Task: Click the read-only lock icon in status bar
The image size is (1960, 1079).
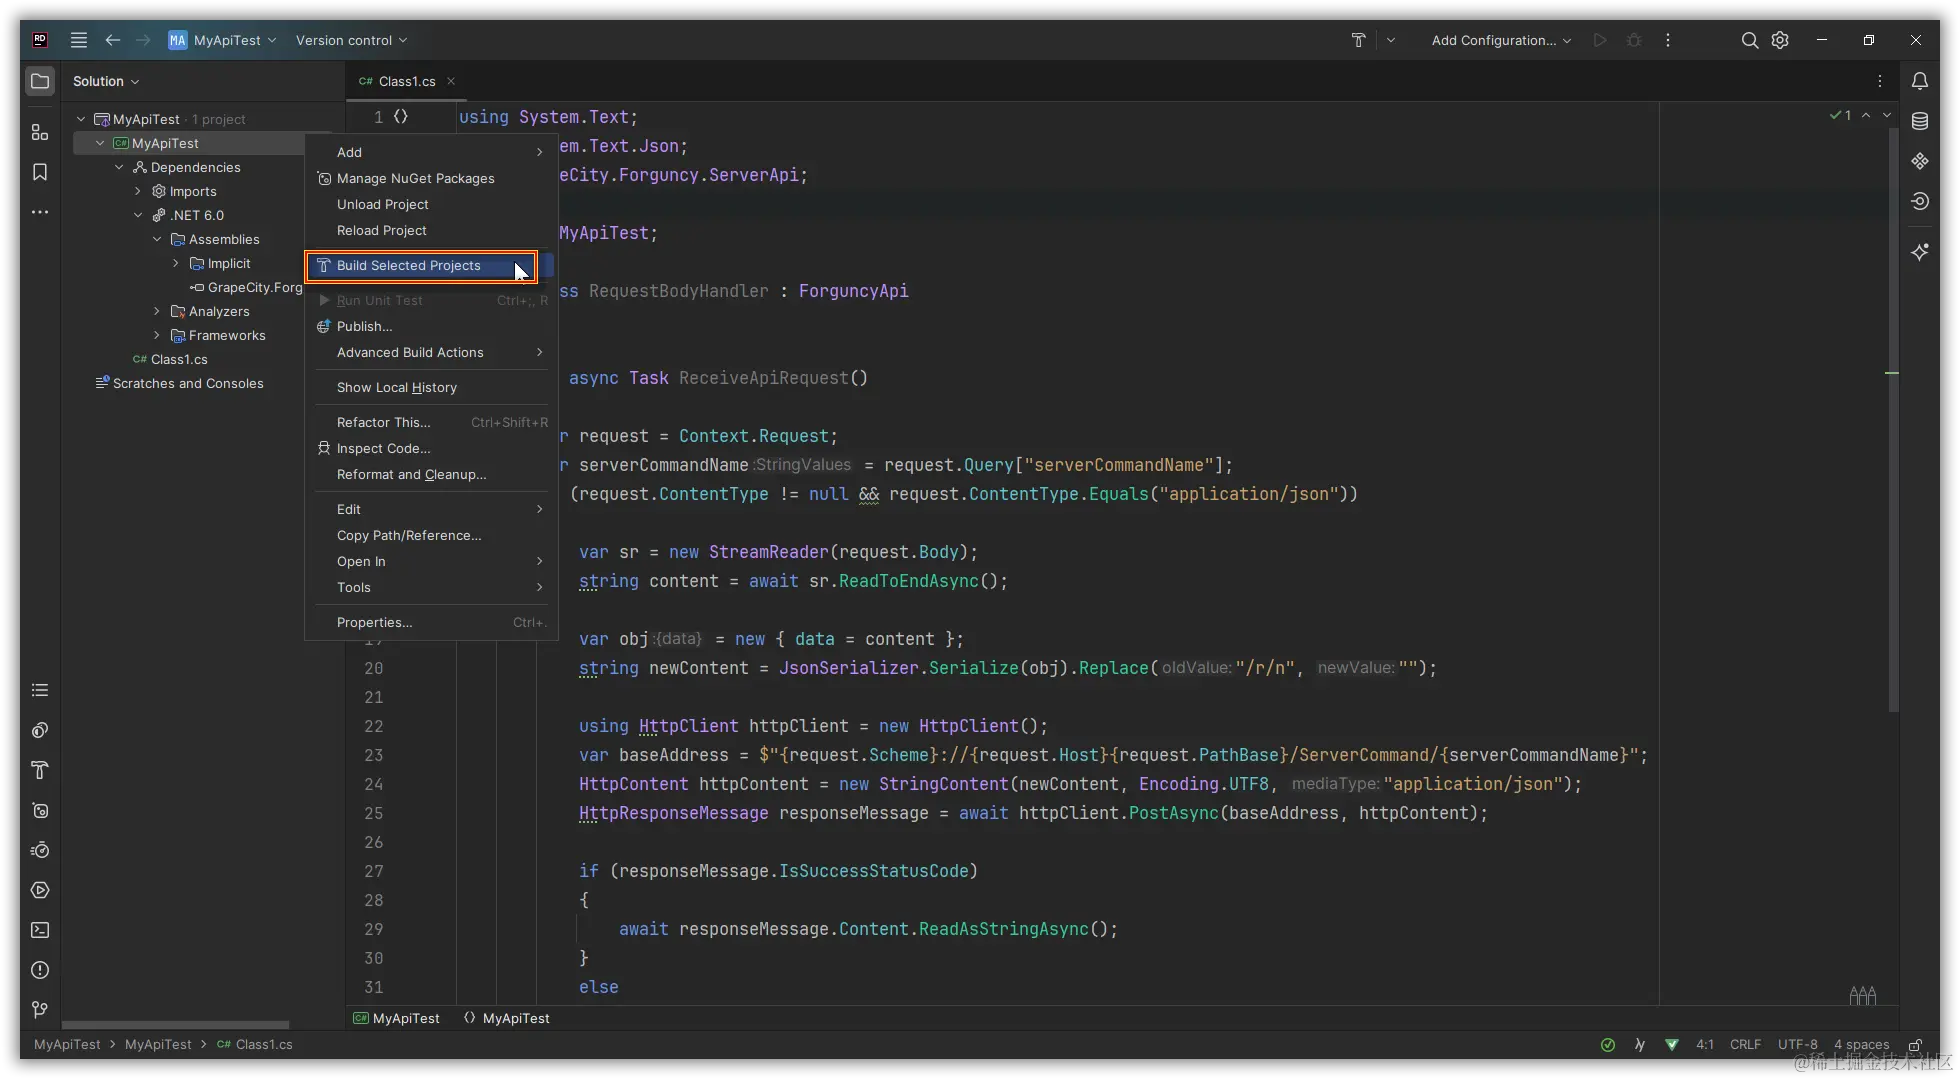Action: (x=1915, y=1045)
